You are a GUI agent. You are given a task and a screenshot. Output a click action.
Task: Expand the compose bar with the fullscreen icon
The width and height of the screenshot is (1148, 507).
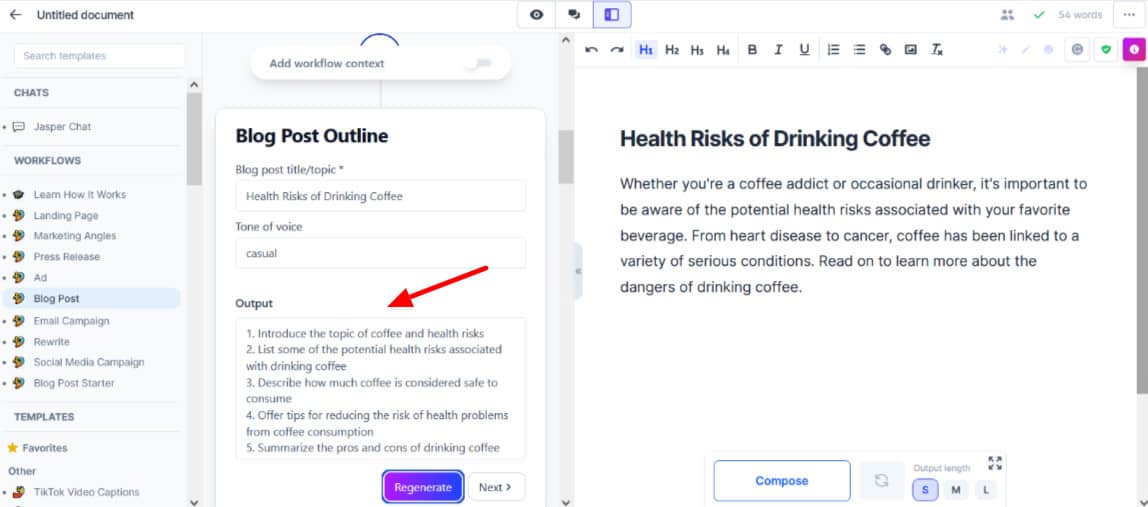coord(995,463)
